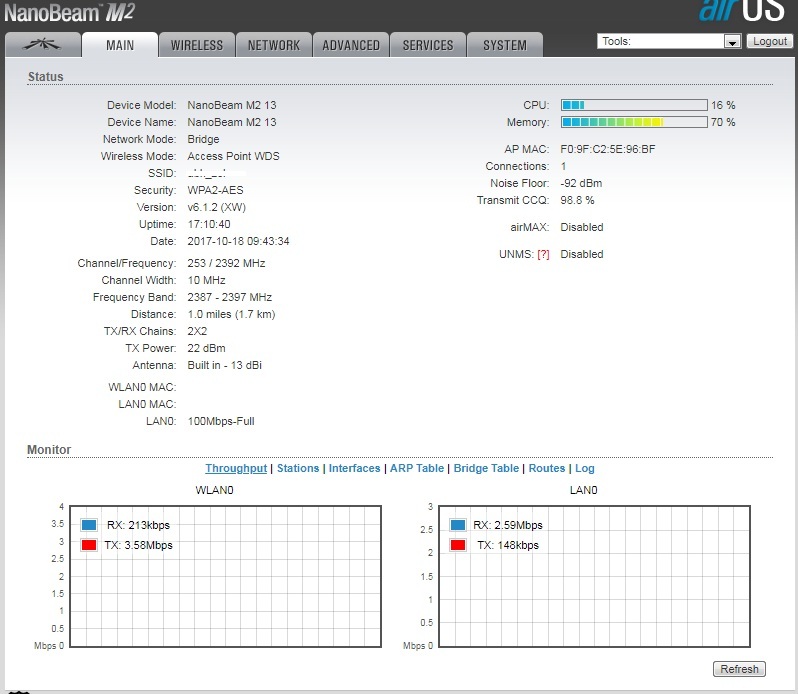Select the Date value 2017-10-18 09:43:34
This screenshot has height=694, width=798.
238,241
